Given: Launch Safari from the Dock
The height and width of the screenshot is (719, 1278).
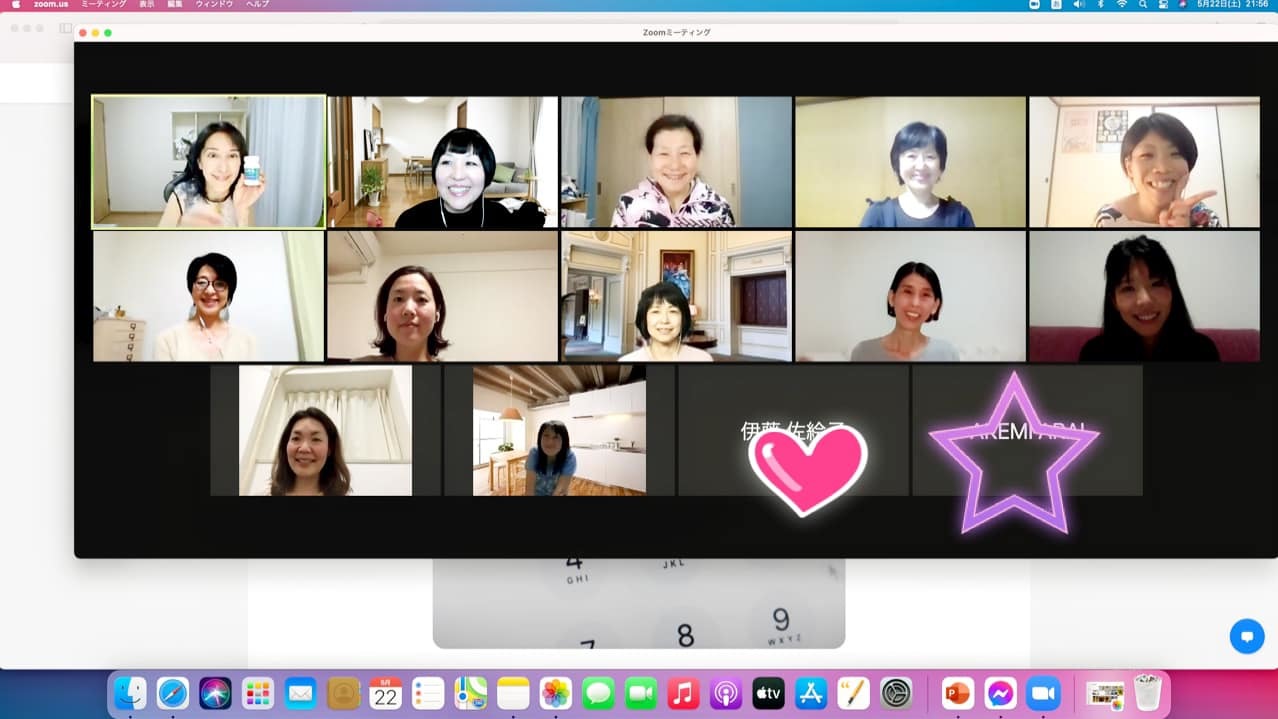Looking at the screenshot, I should click(172, 693).
